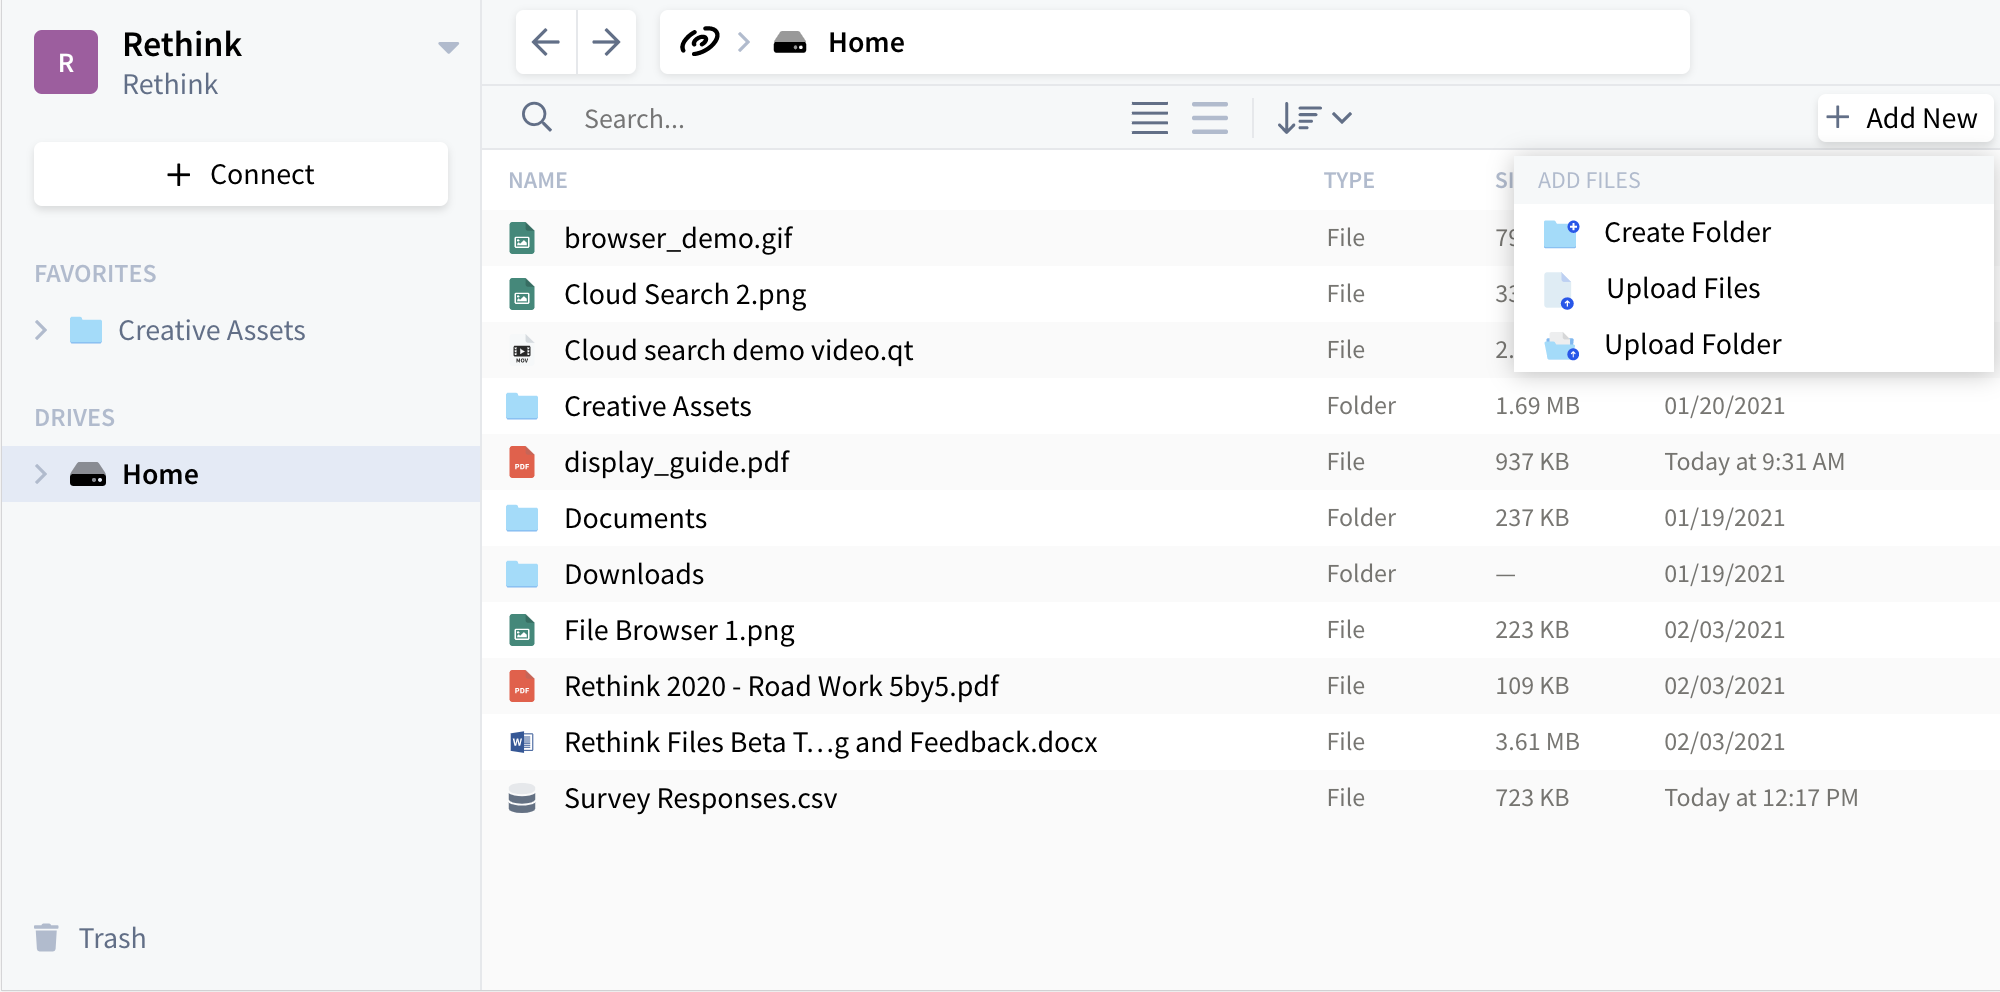Expand the Home drive tree
2000x992 pixels.
(x=41, y=474)
